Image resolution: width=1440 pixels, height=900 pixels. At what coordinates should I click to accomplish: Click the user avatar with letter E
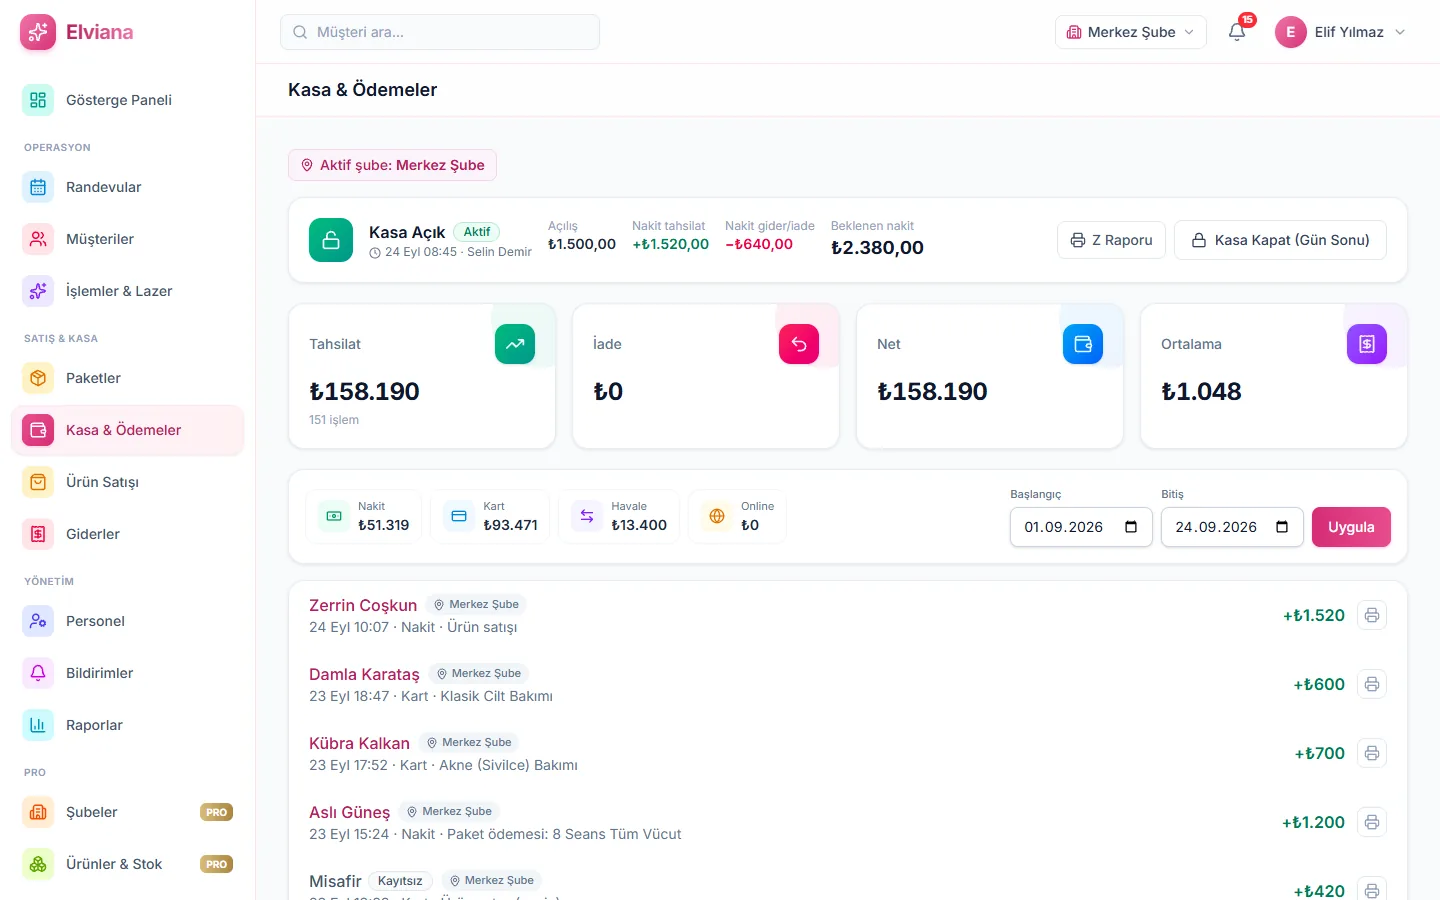(x=1291, y=32)
